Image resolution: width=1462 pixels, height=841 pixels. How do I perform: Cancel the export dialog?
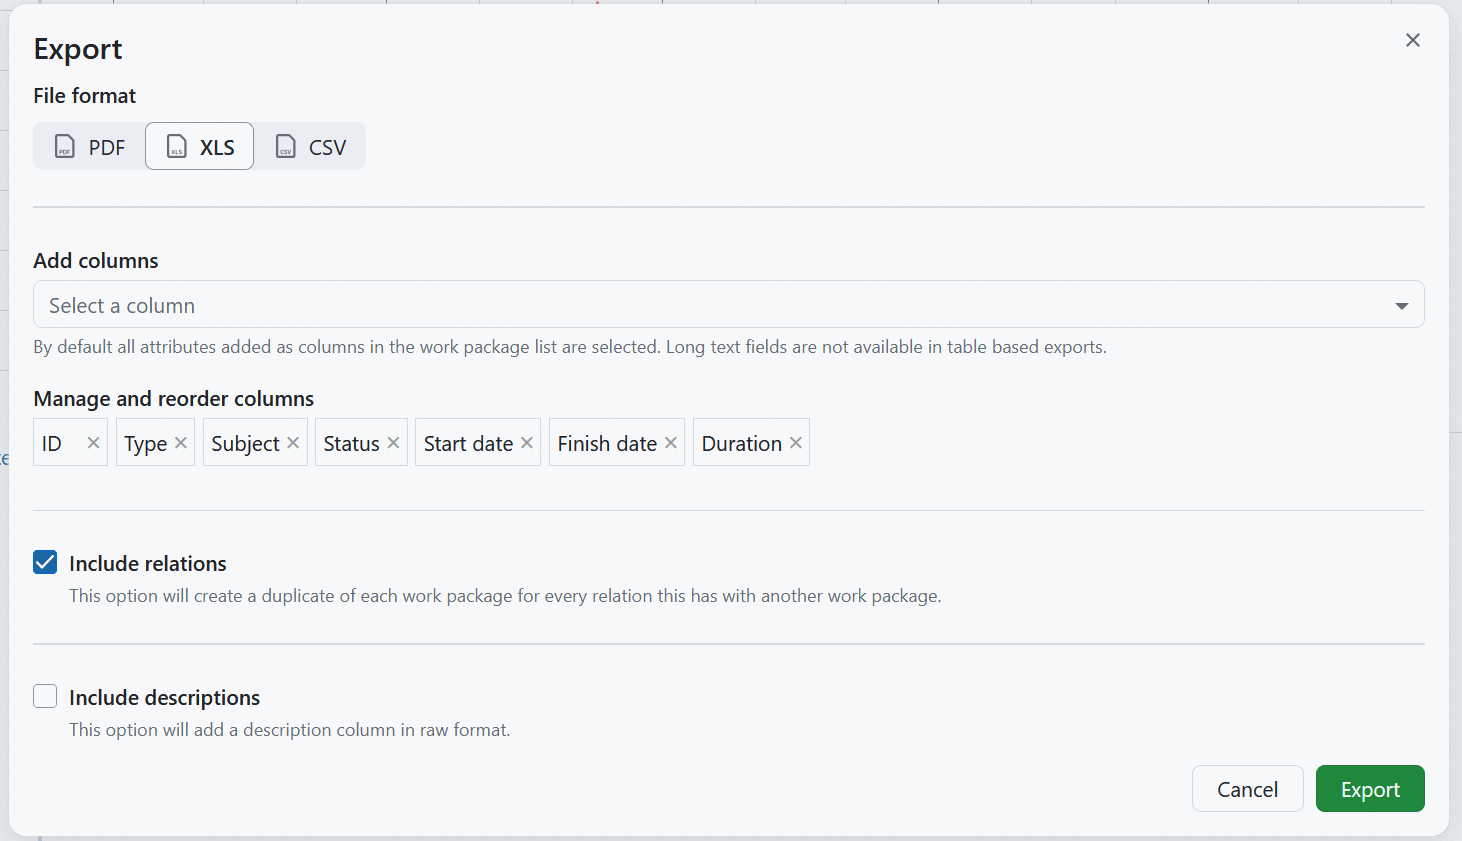pos(1247,789)
